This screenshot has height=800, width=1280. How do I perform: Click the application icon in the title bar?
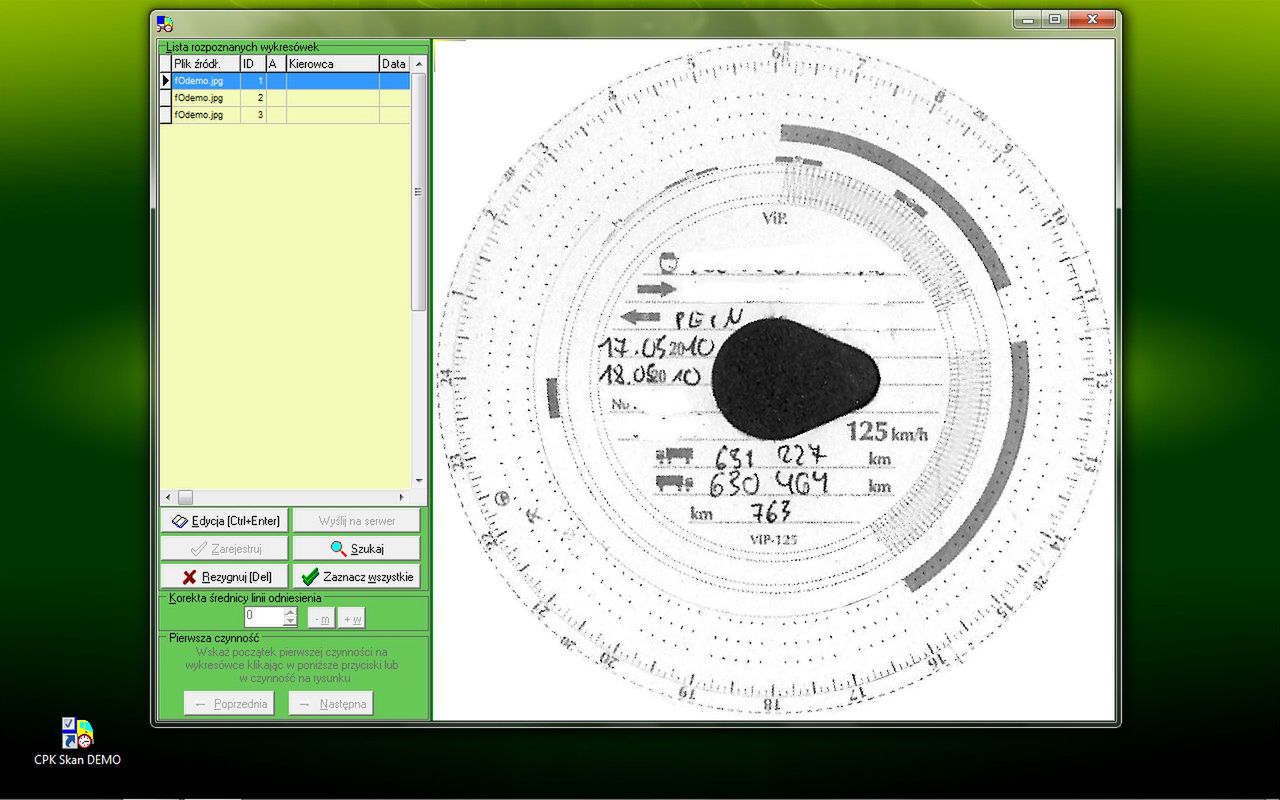click(x=165, y=23)
